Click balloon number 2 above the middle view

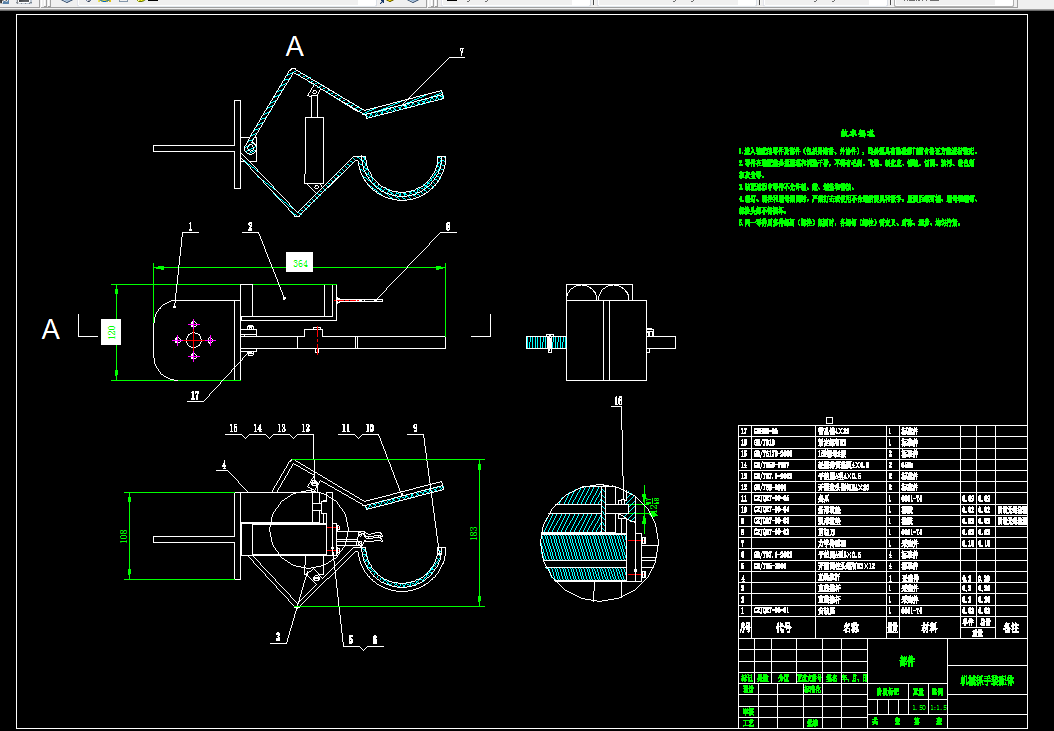[x=250, y=227]
